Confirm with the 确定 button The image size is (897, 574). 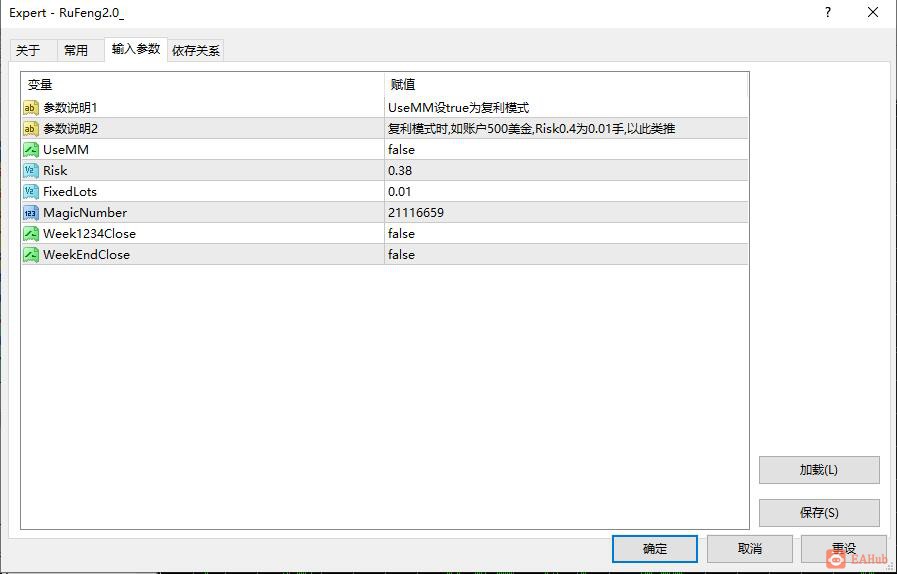click(654, 549)
